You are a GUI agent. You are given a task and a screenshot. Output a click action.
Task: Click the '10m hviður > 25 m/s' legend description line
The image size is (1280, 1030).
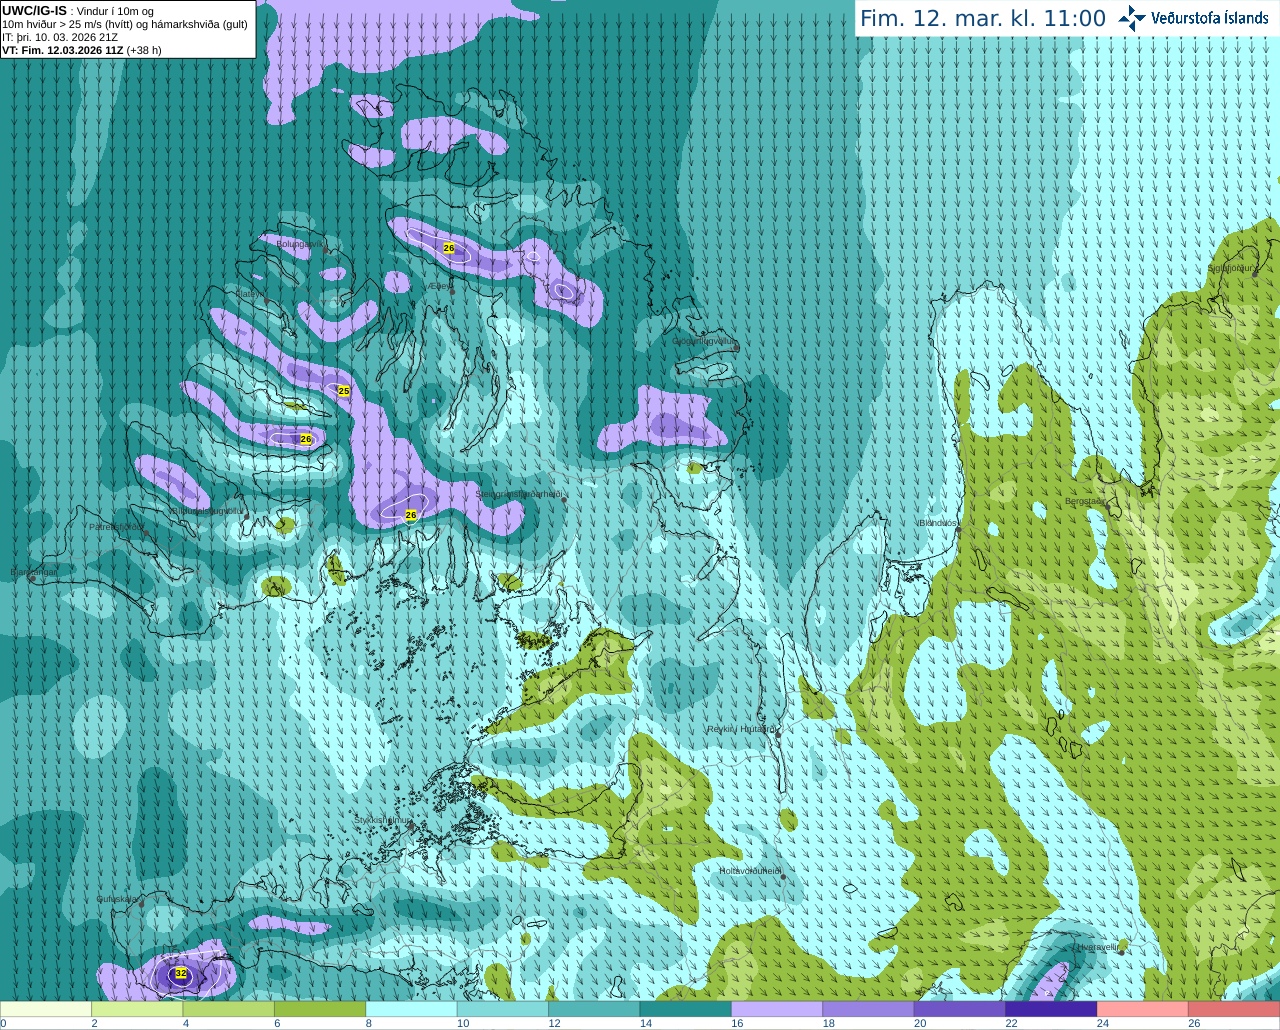pyautogui.click(x=125, y=24)
